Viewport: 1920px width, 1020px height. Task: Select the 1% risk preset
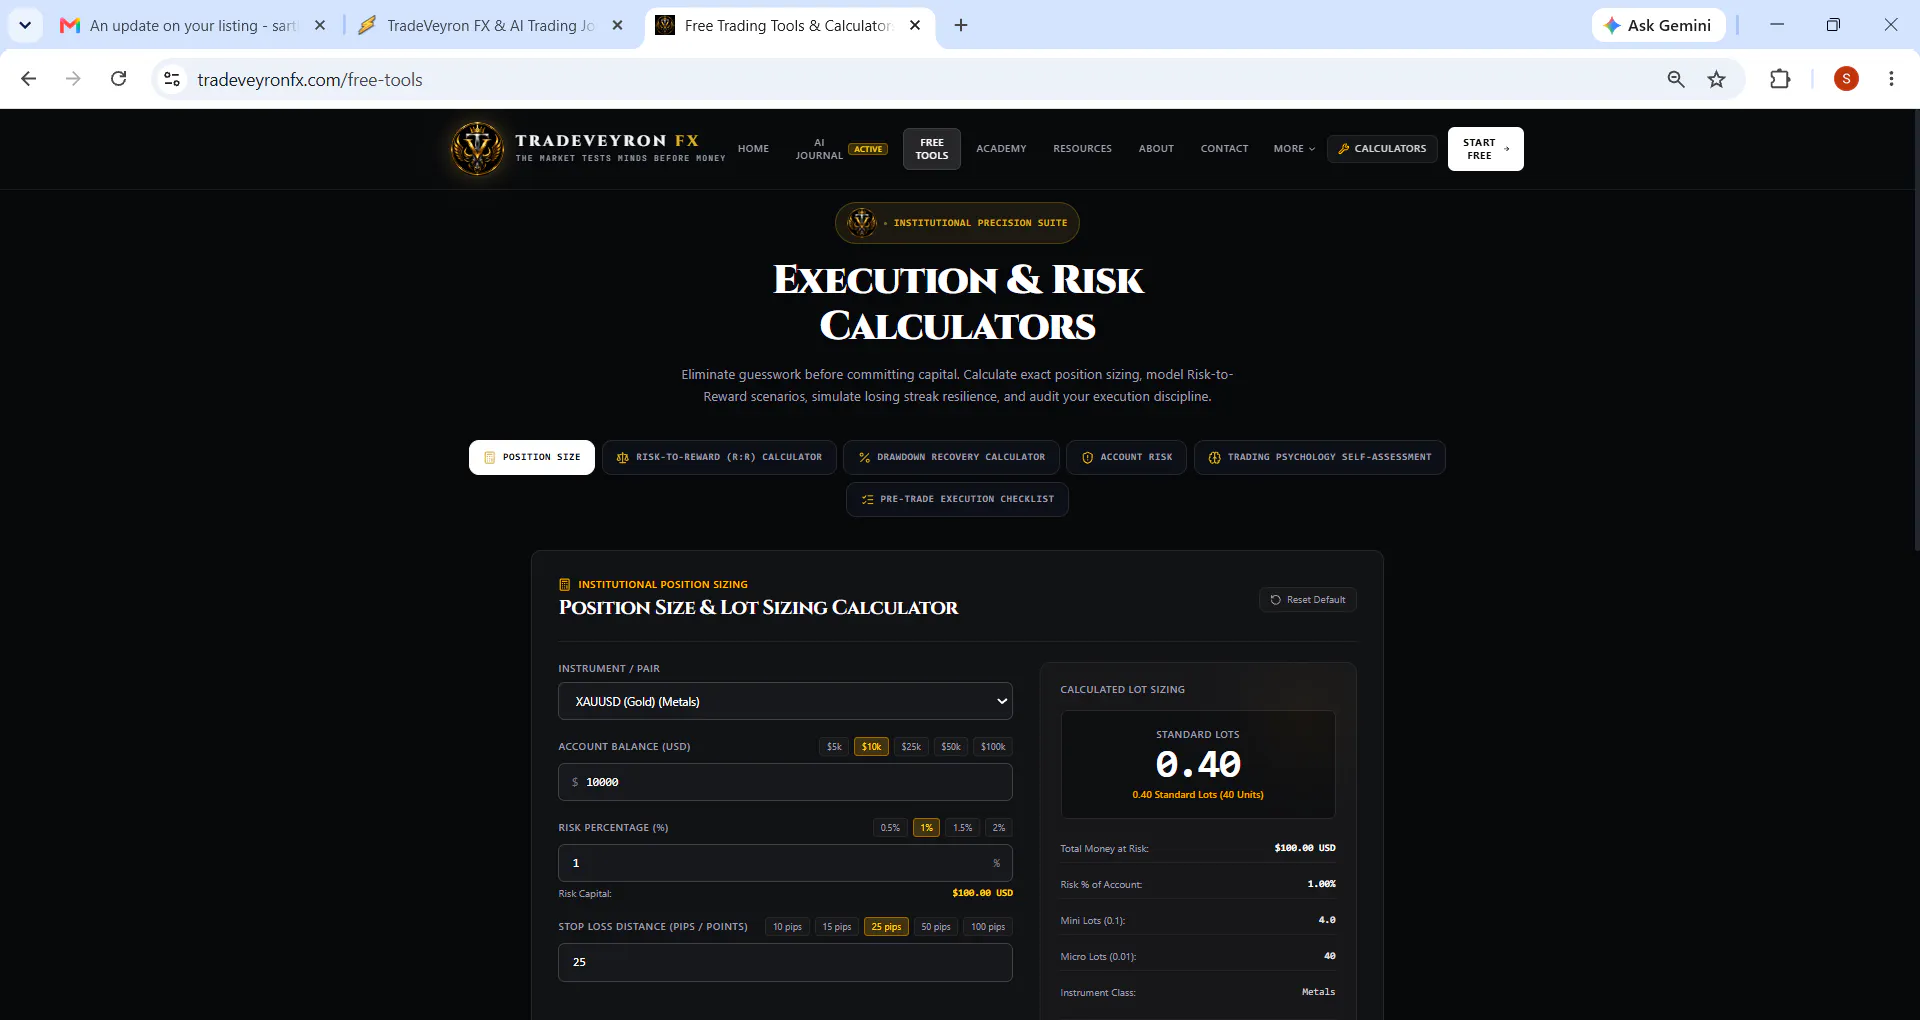coord(927,828)
